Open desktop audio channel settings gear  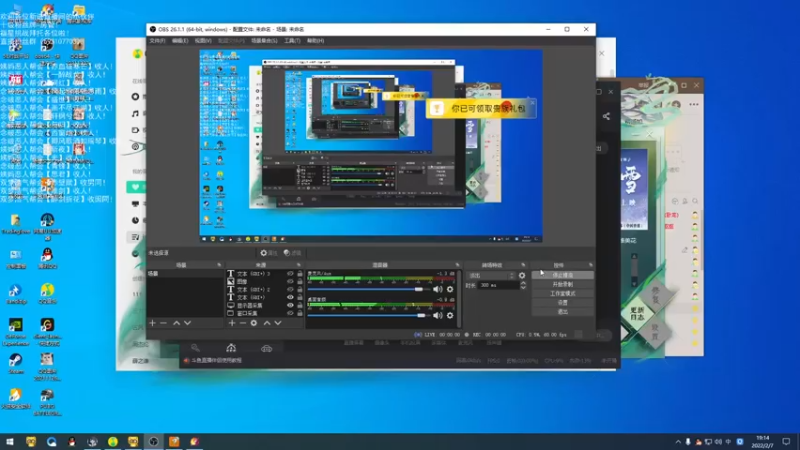click(x=450, y=316)
